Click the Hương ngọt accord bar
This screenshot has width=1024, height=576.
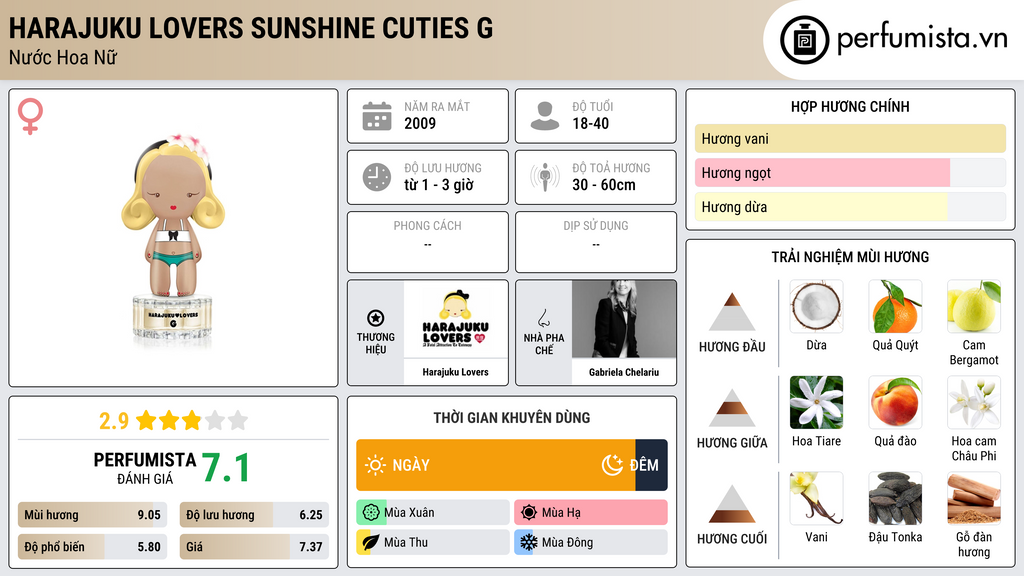850,172
